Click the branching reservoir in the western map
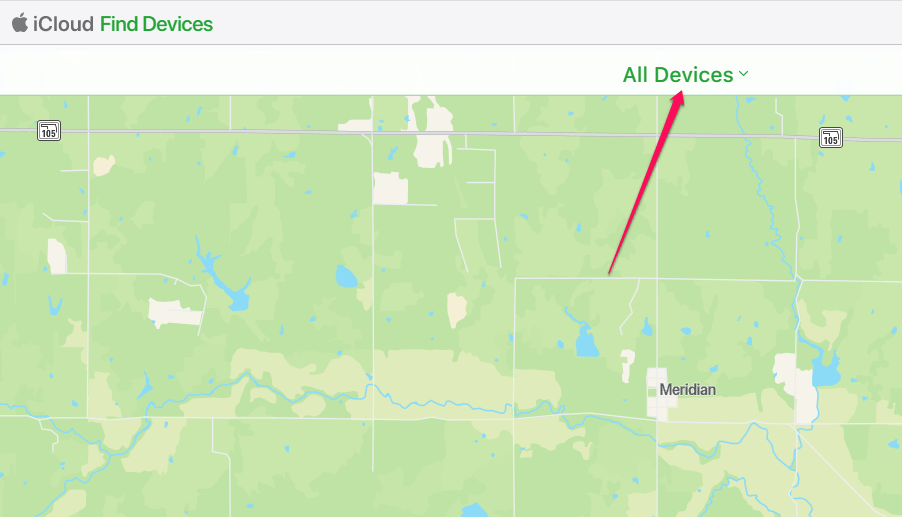Screen dimensions: 902x517 click(x=226, y=279)
